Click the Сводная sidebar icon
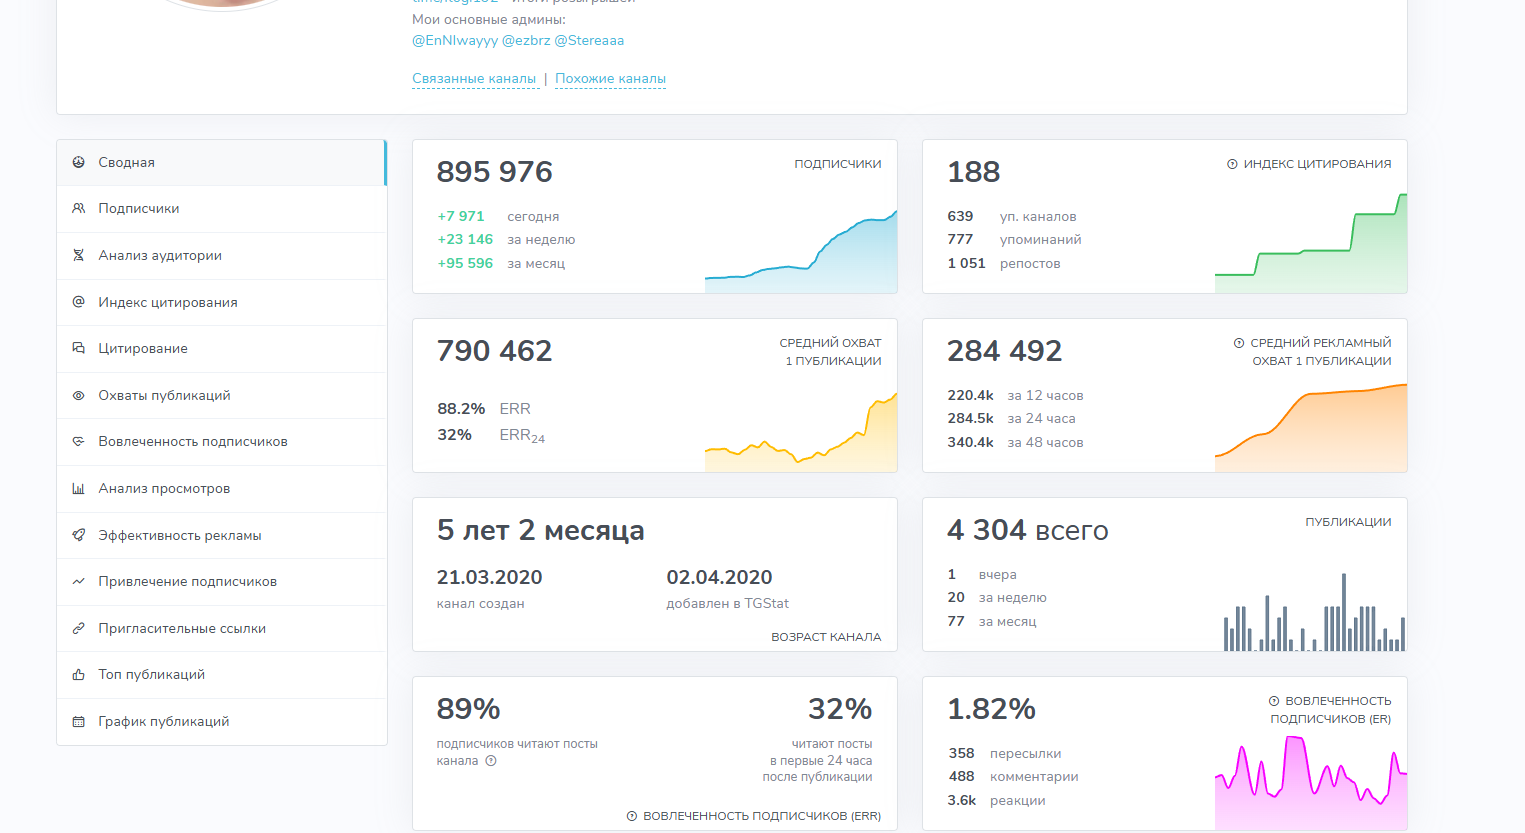 click(79, 162)
